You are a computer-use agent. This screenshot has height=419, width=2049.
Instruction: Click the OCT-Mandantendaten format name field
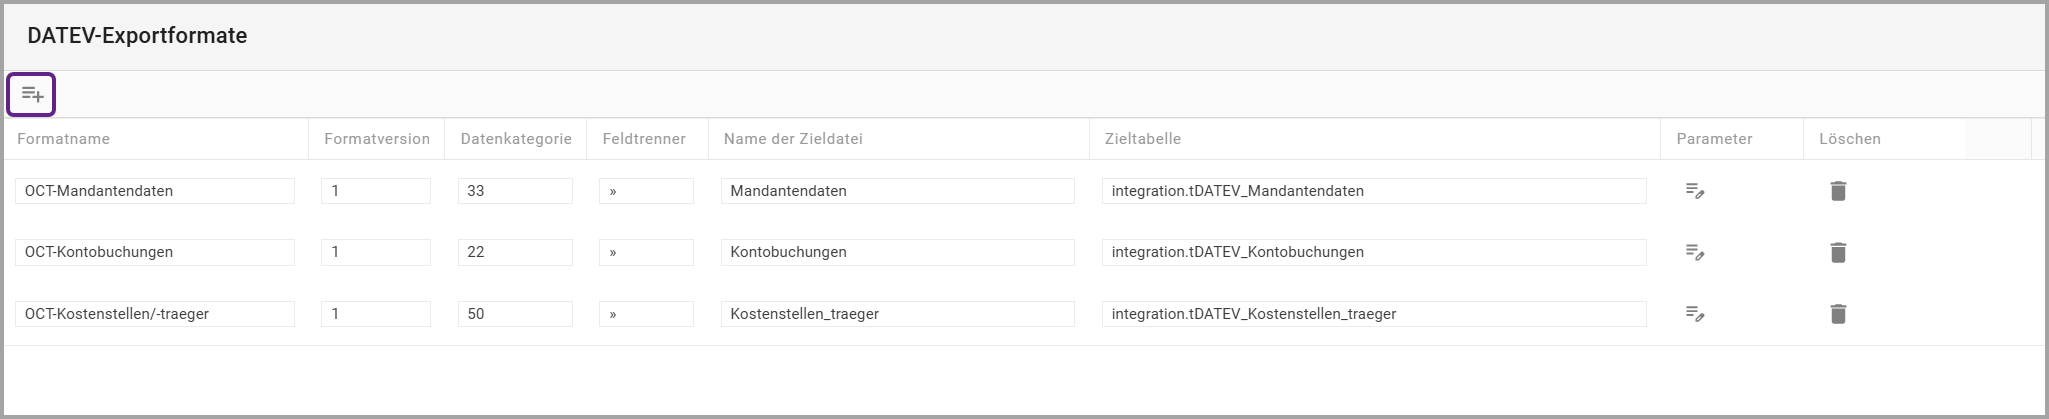click(x=155, y=191)
